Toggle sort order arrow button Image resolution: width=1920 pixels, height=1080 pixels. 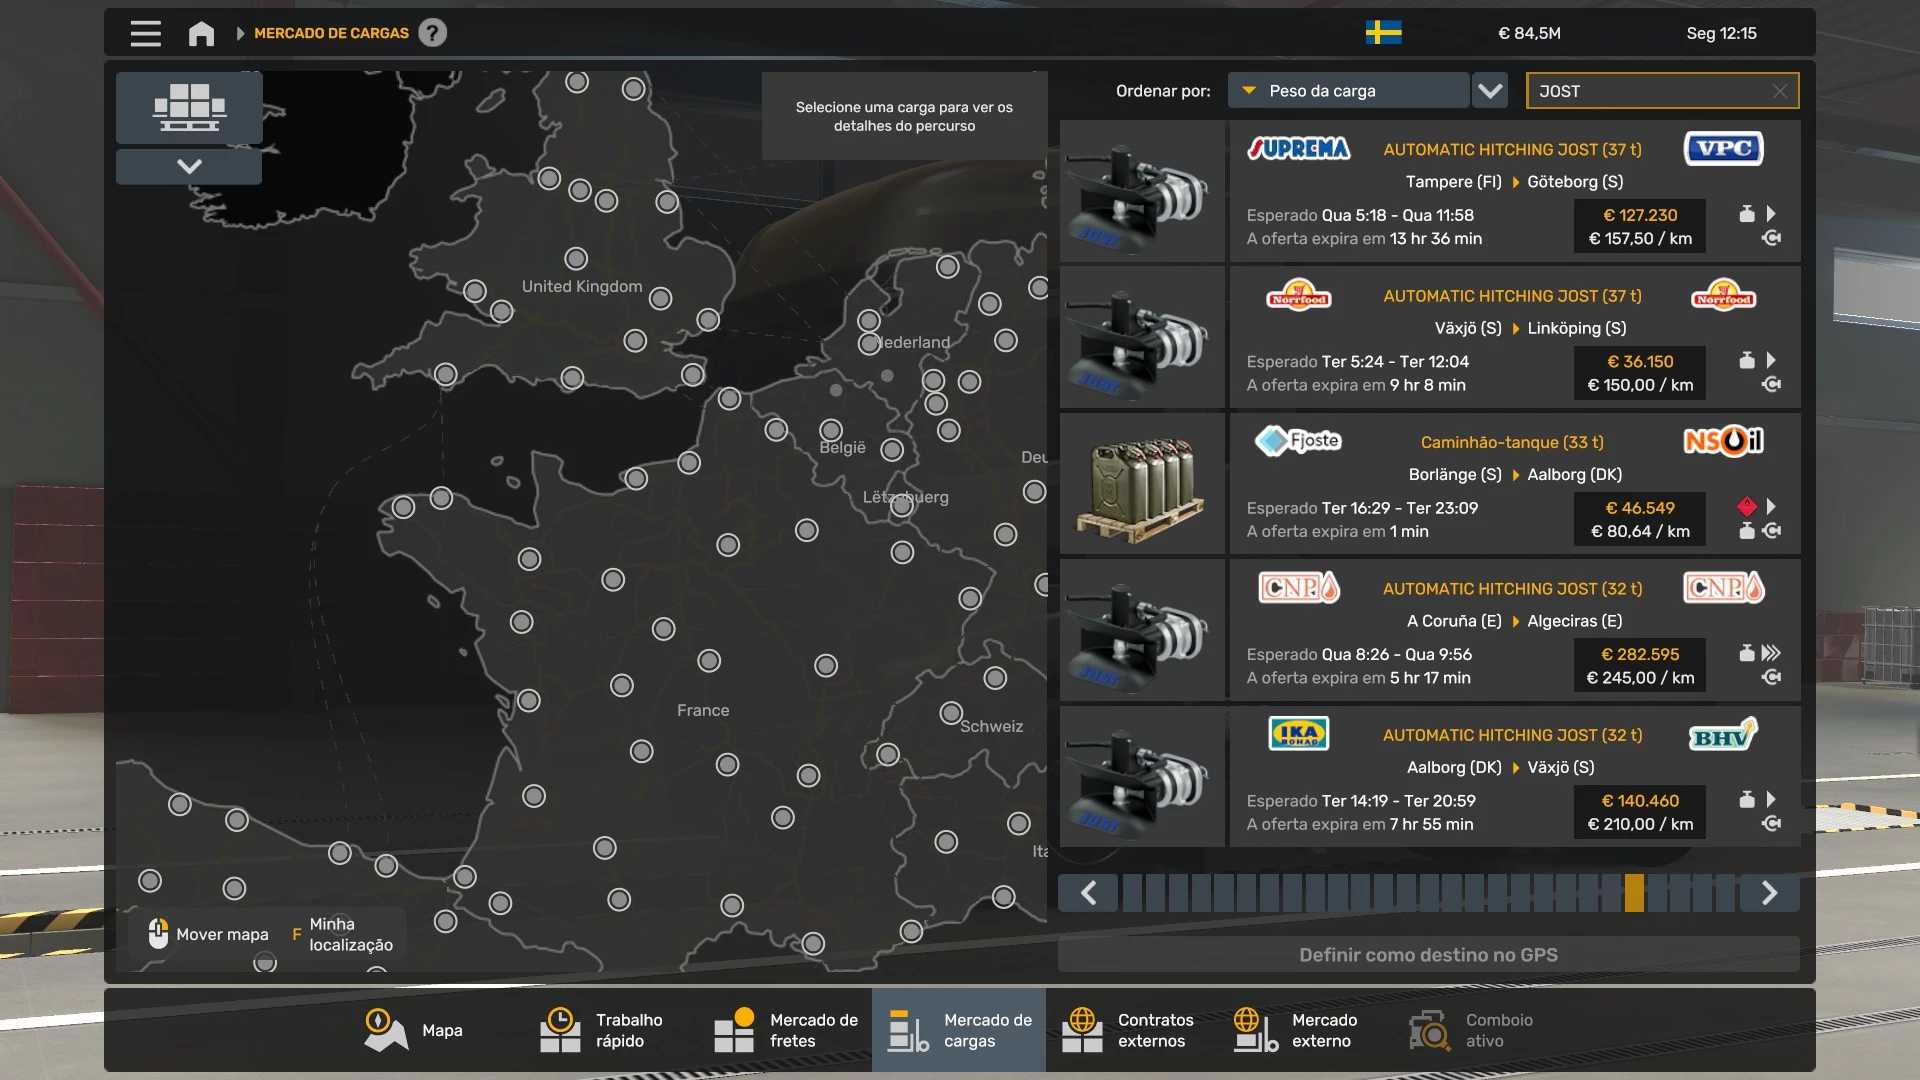[x=1490, y=90]
